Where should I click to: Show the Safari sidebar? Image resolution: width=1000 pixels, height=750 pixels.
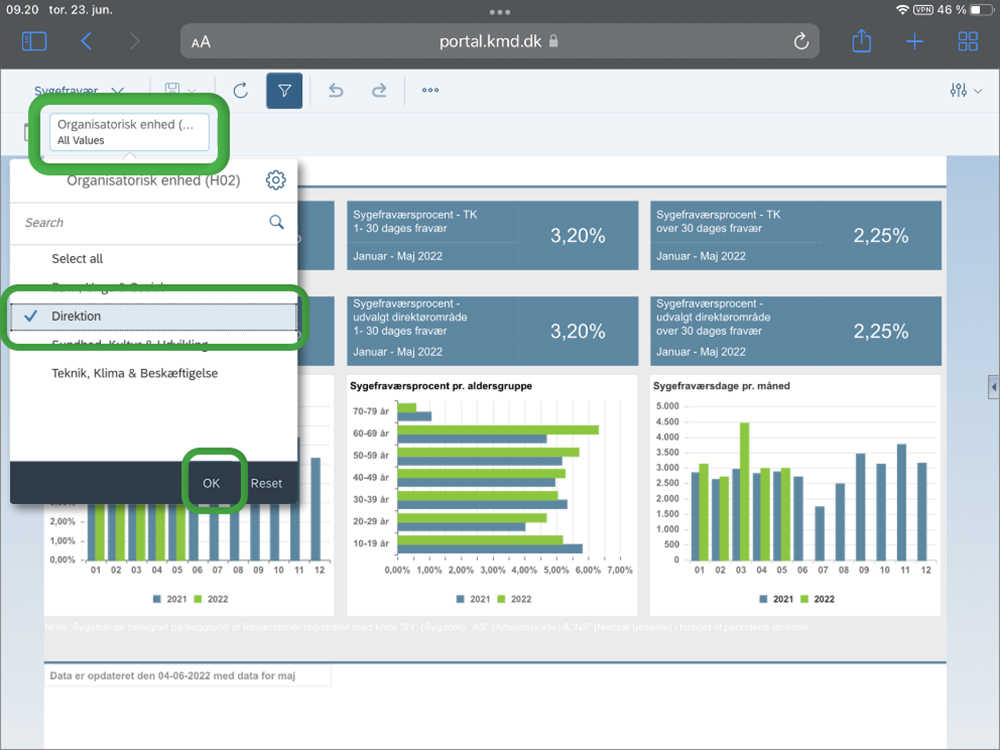(x=34, y=41)
